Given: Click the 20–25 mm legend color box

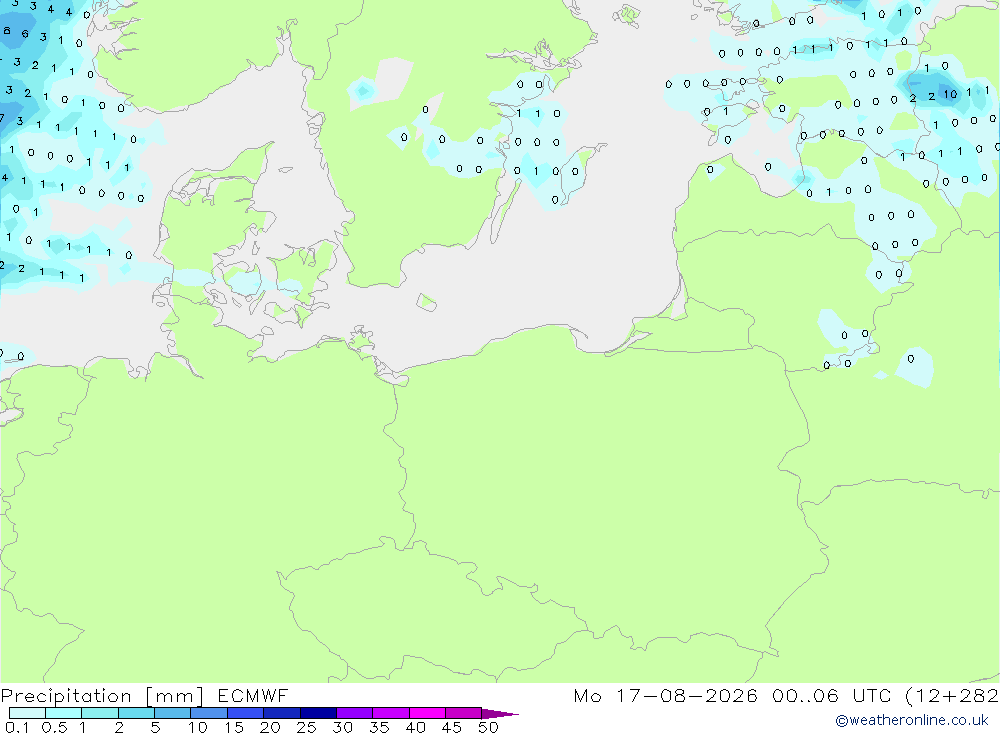Looking at the screenshot, I should click(281, 713).
